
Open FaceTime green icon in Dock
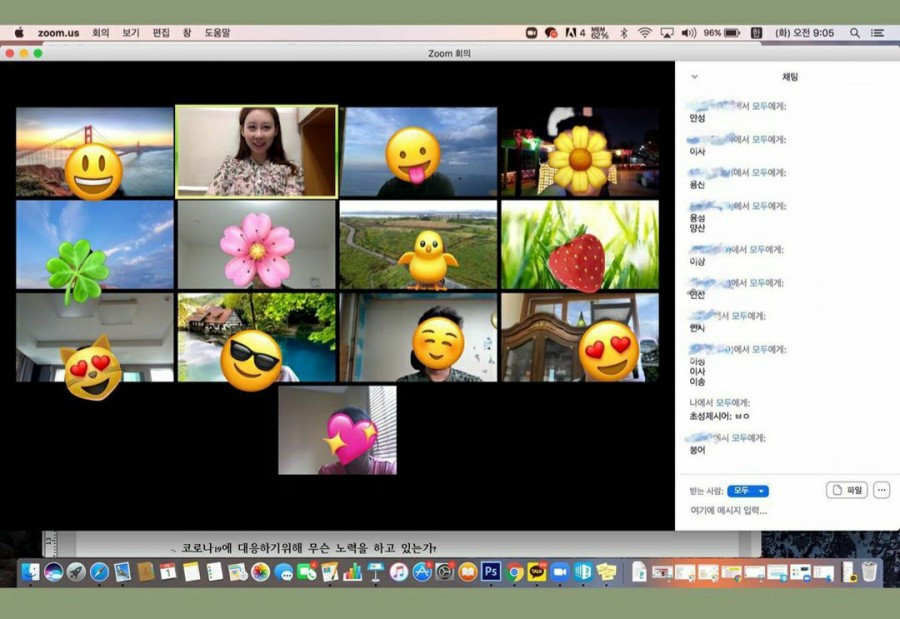click(307, 572)
